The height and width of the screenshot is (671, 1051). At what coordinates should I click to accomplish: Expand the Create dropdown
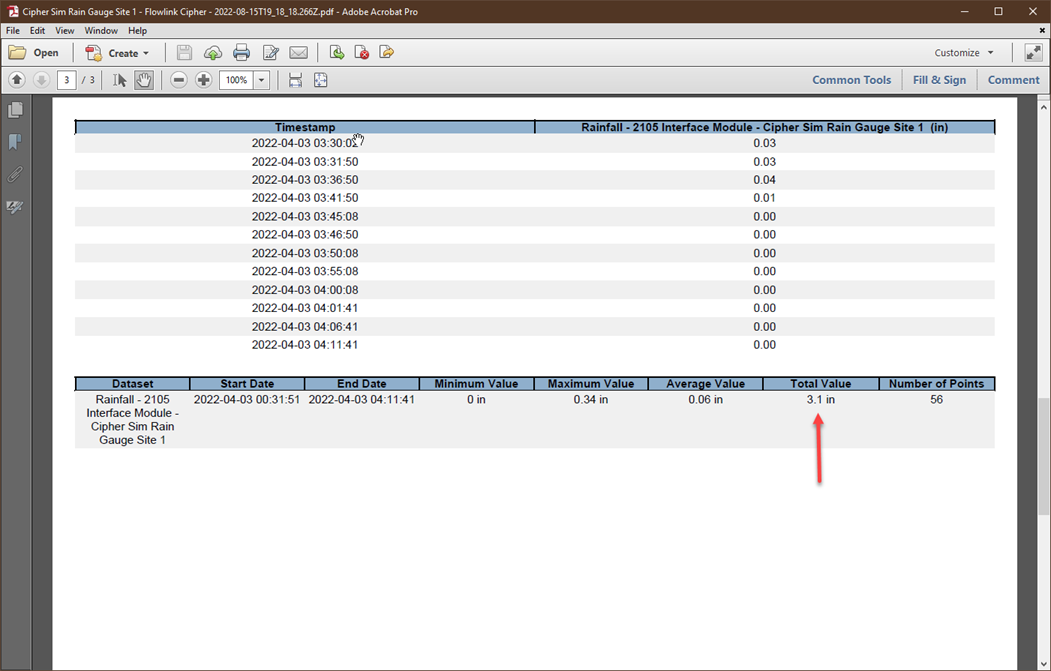(118, 53)
